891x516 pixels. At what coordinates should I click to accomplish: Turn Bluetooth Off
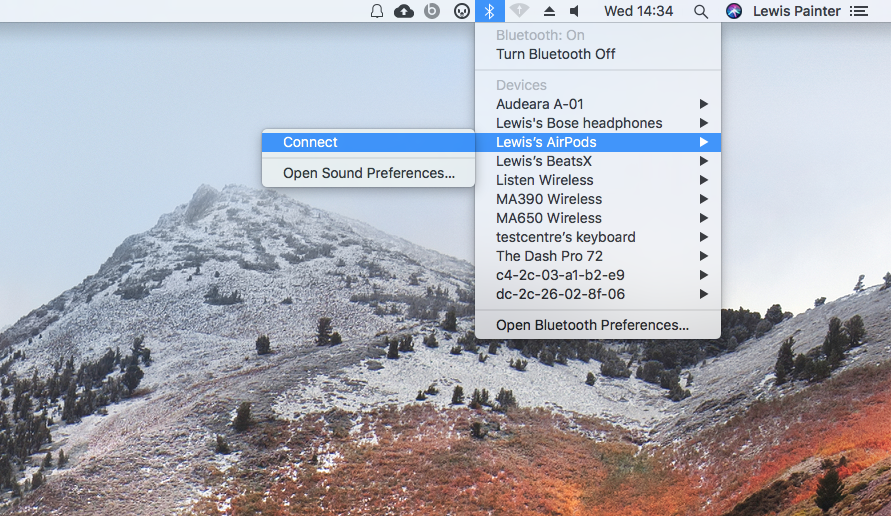tap(556, 54)
